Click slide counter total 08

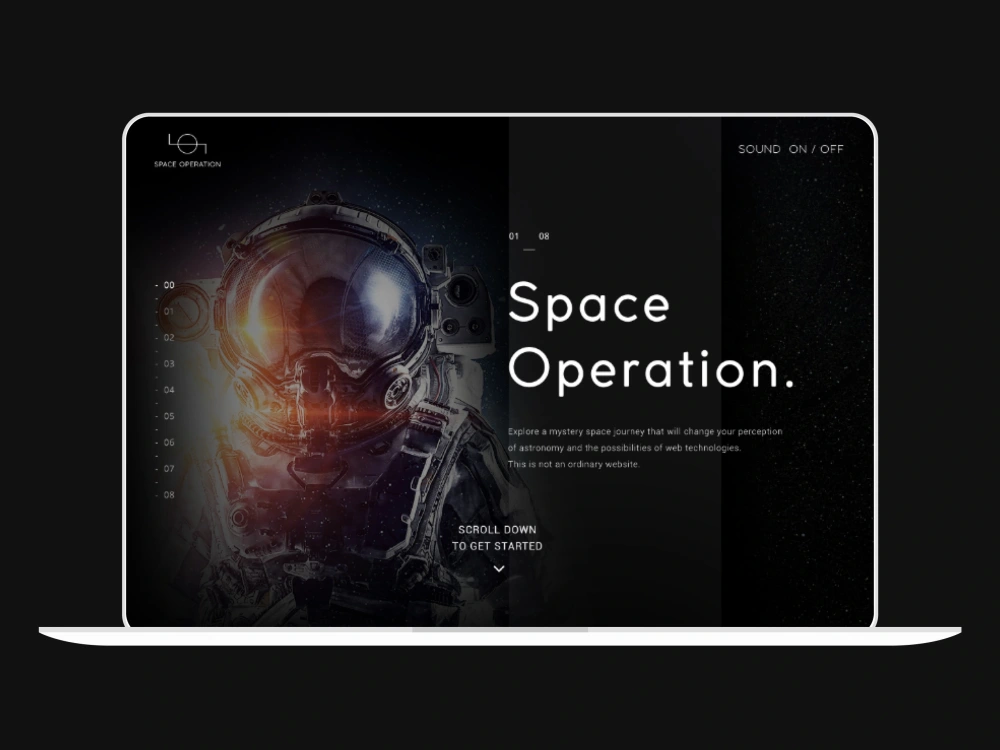pos(544,236)
